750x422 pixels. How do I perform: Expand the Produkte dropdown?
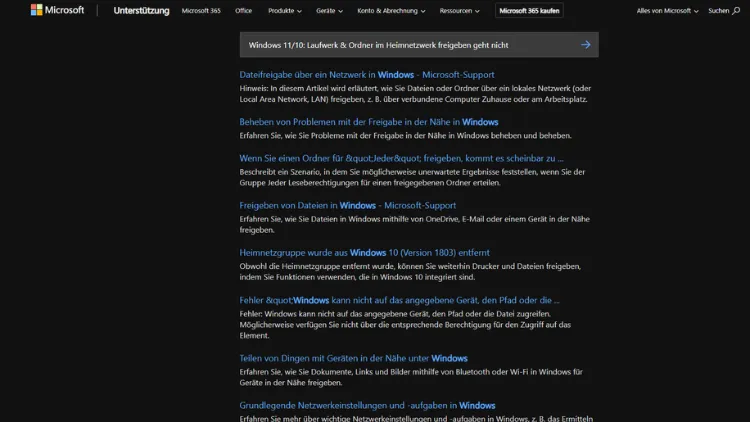click(x=285, y=11)
